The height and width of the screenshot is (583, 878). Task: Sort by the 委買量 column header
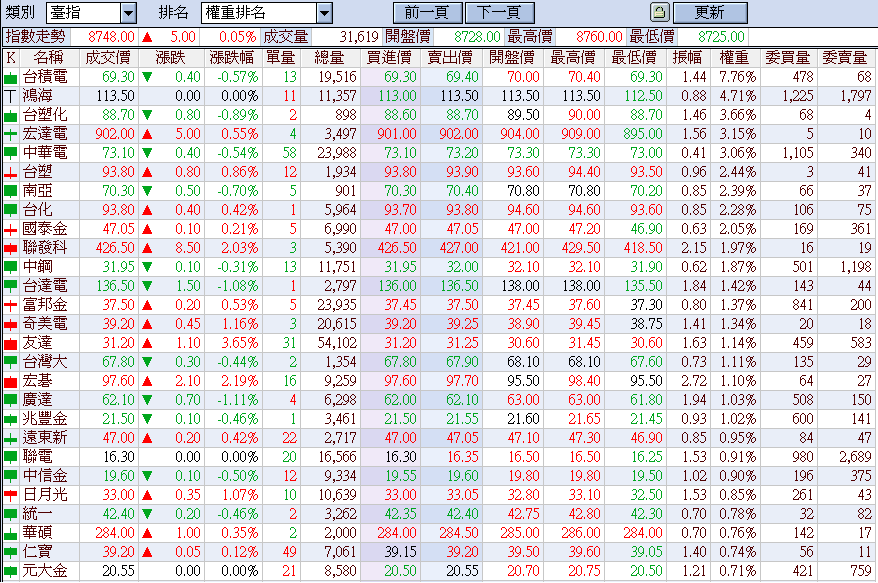(788, 58)
